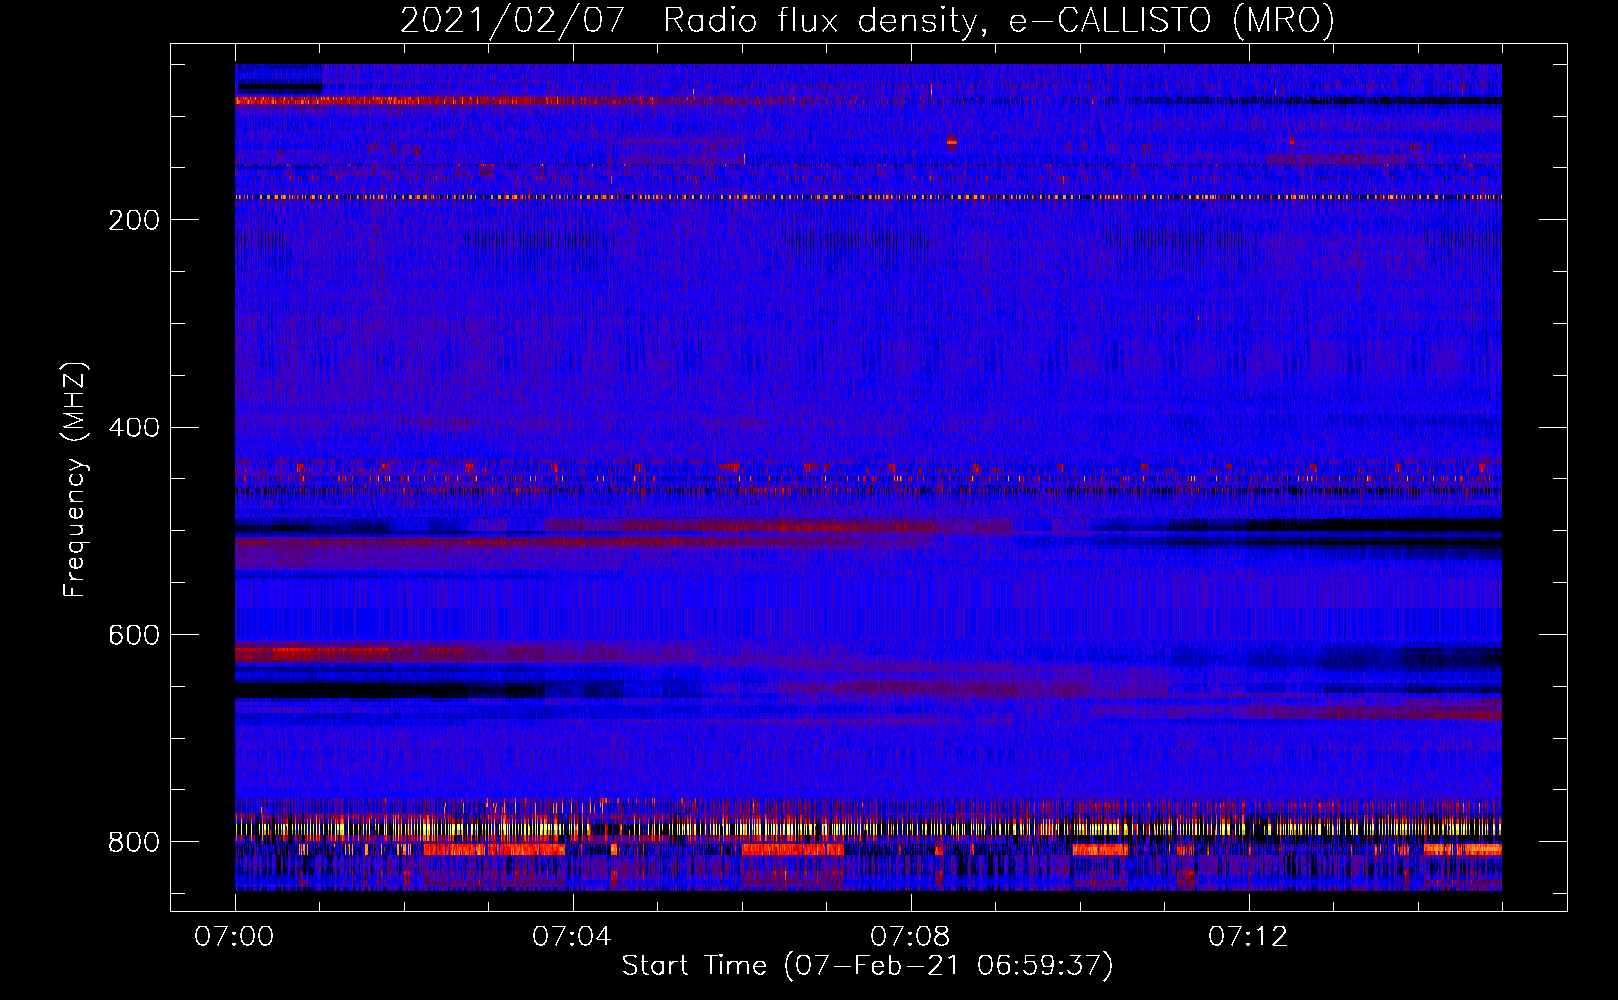Screen dimensions: 1618x1000
Task: Click the '07:00' time tick label
Action: (x=234, y=936)
